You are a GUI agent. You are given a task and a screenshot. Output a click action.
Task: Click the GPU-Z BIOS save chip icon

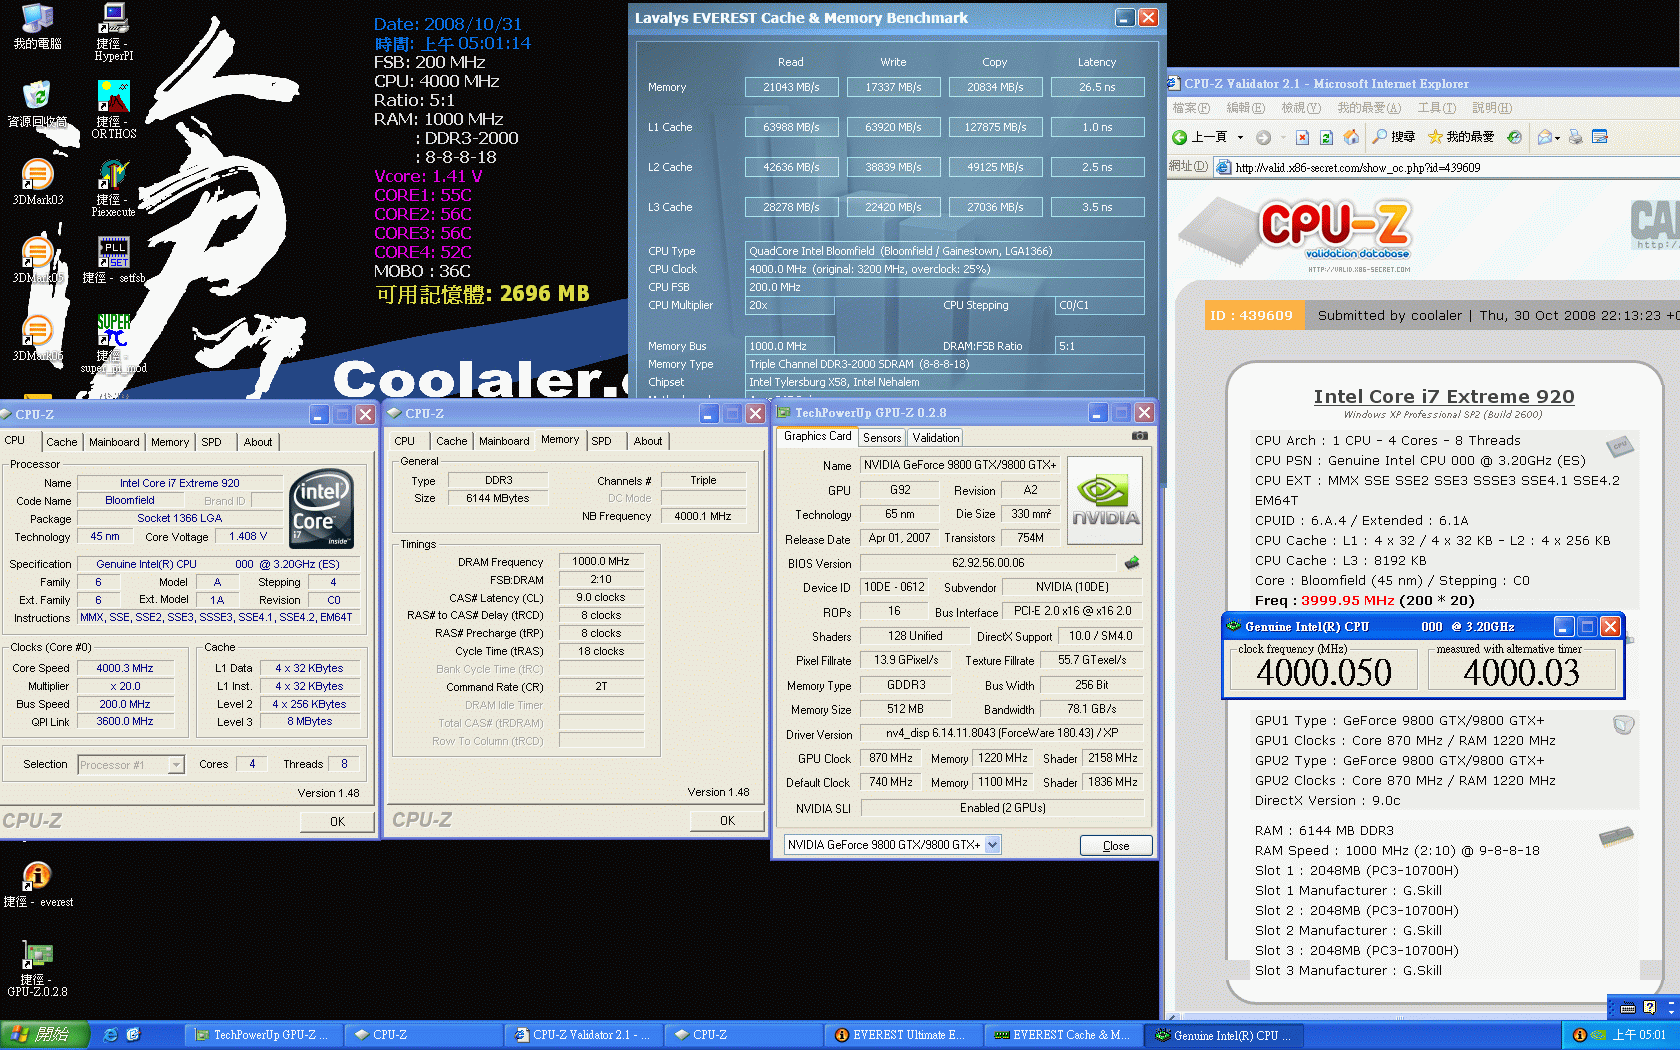[x=1132, y=562]
